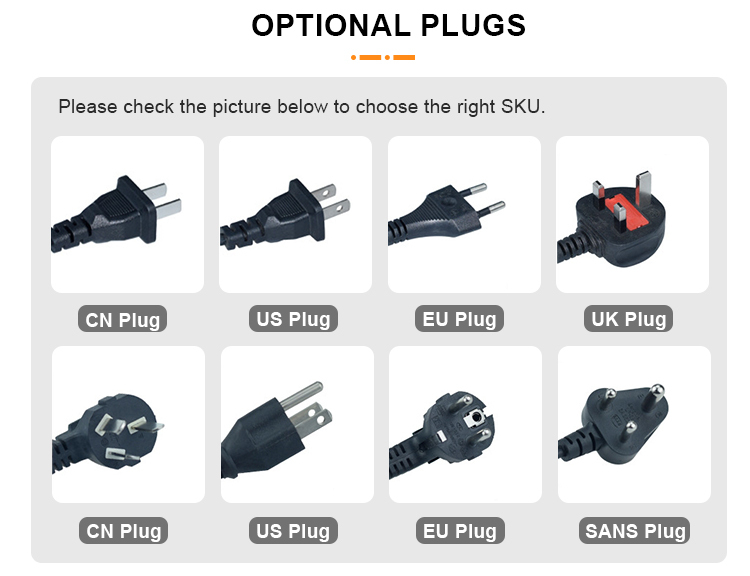Click the top-row US Plug label

click(x=293, y=319)
